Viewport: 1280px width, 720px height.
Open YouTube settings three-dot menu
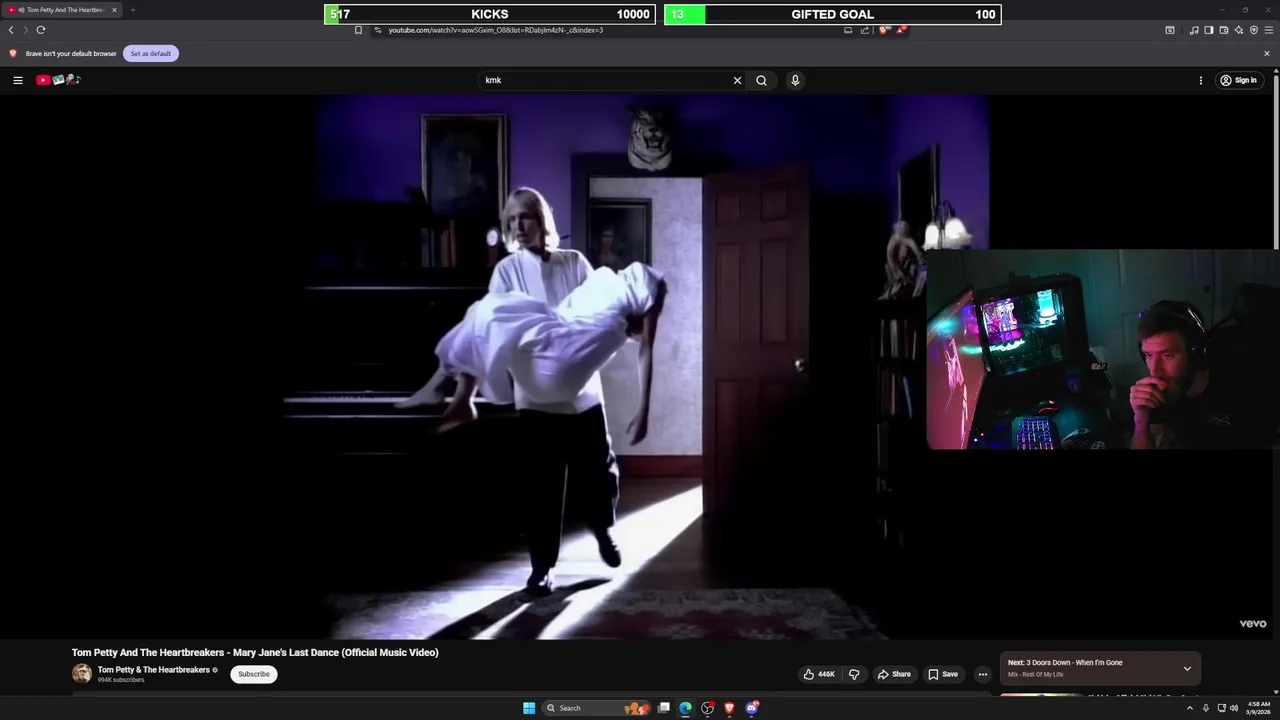coord(1201,80)
